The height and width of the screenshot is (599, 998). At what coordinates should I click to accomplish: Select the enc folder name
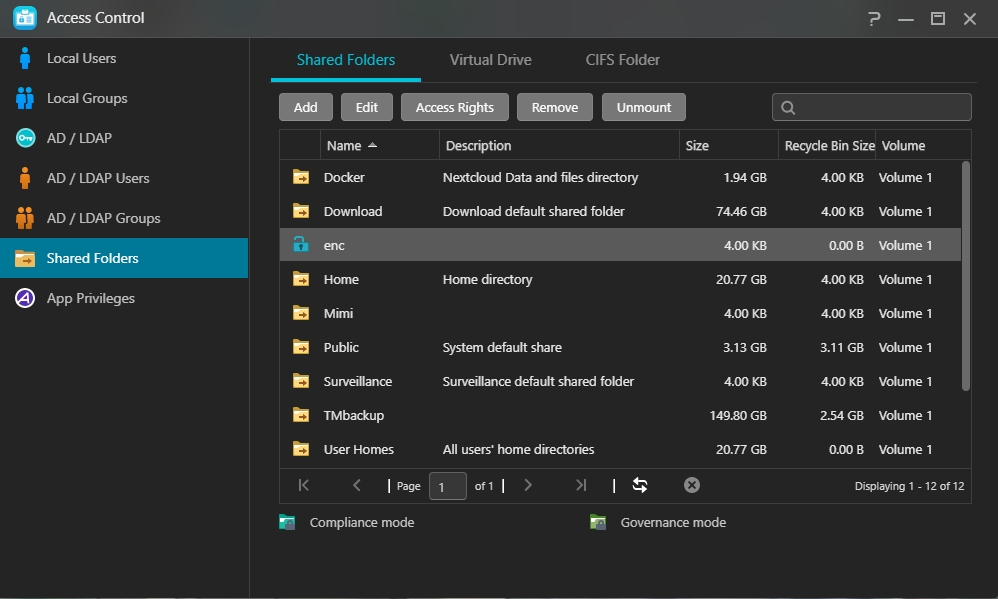point(334,246)
